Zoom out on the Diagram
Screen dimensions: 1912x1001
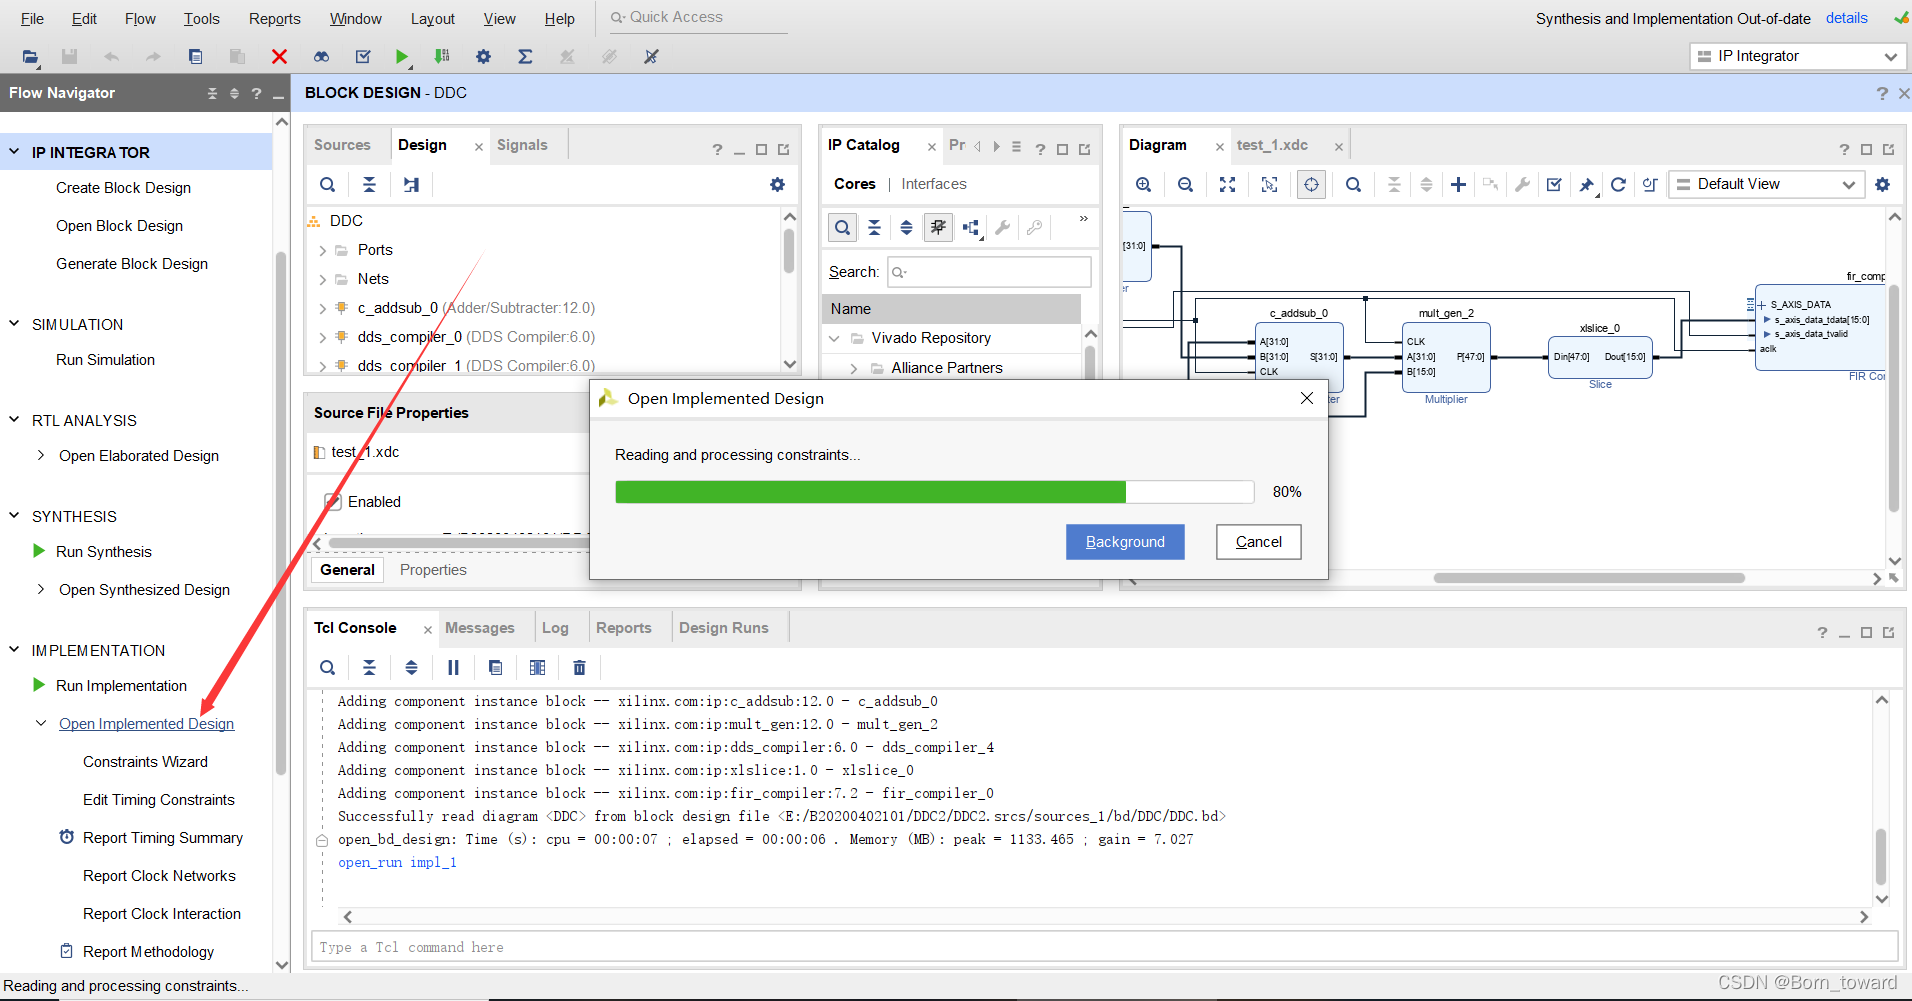point(1185,185)
